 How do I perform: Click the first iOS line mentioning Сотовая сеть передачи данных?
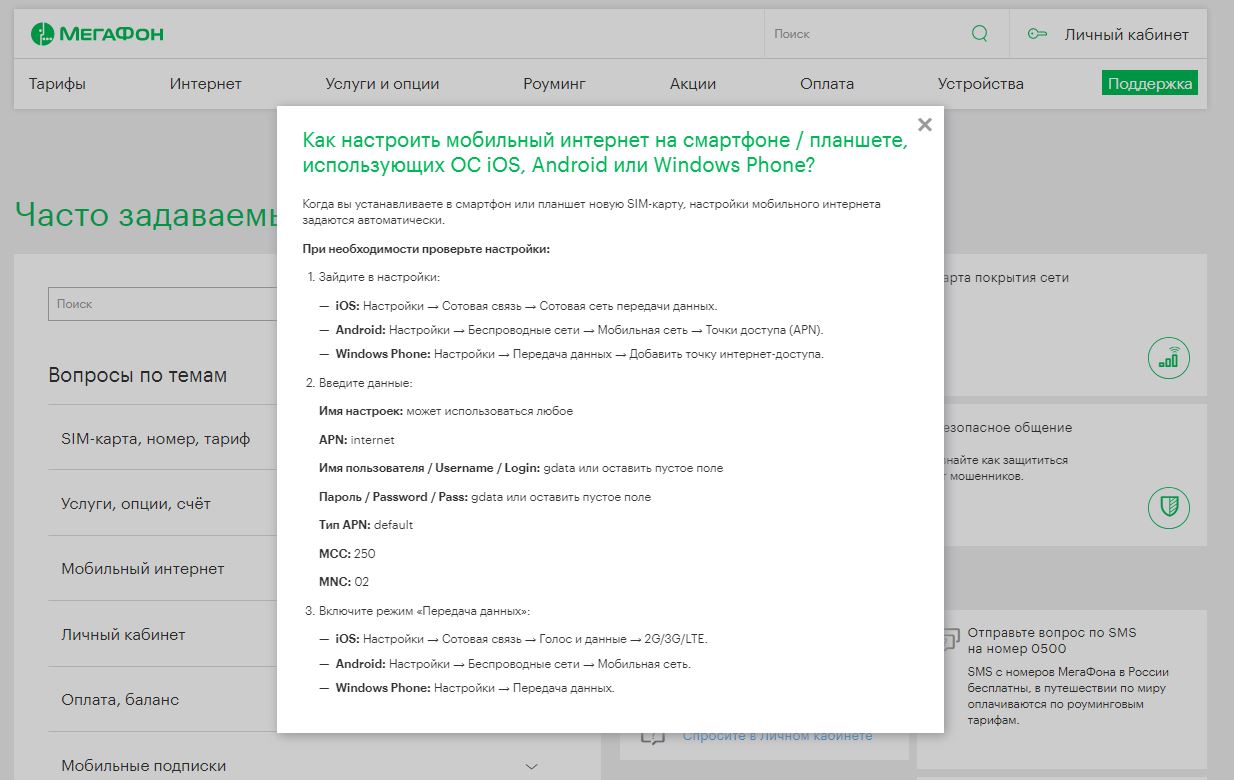tap(526, 306)
